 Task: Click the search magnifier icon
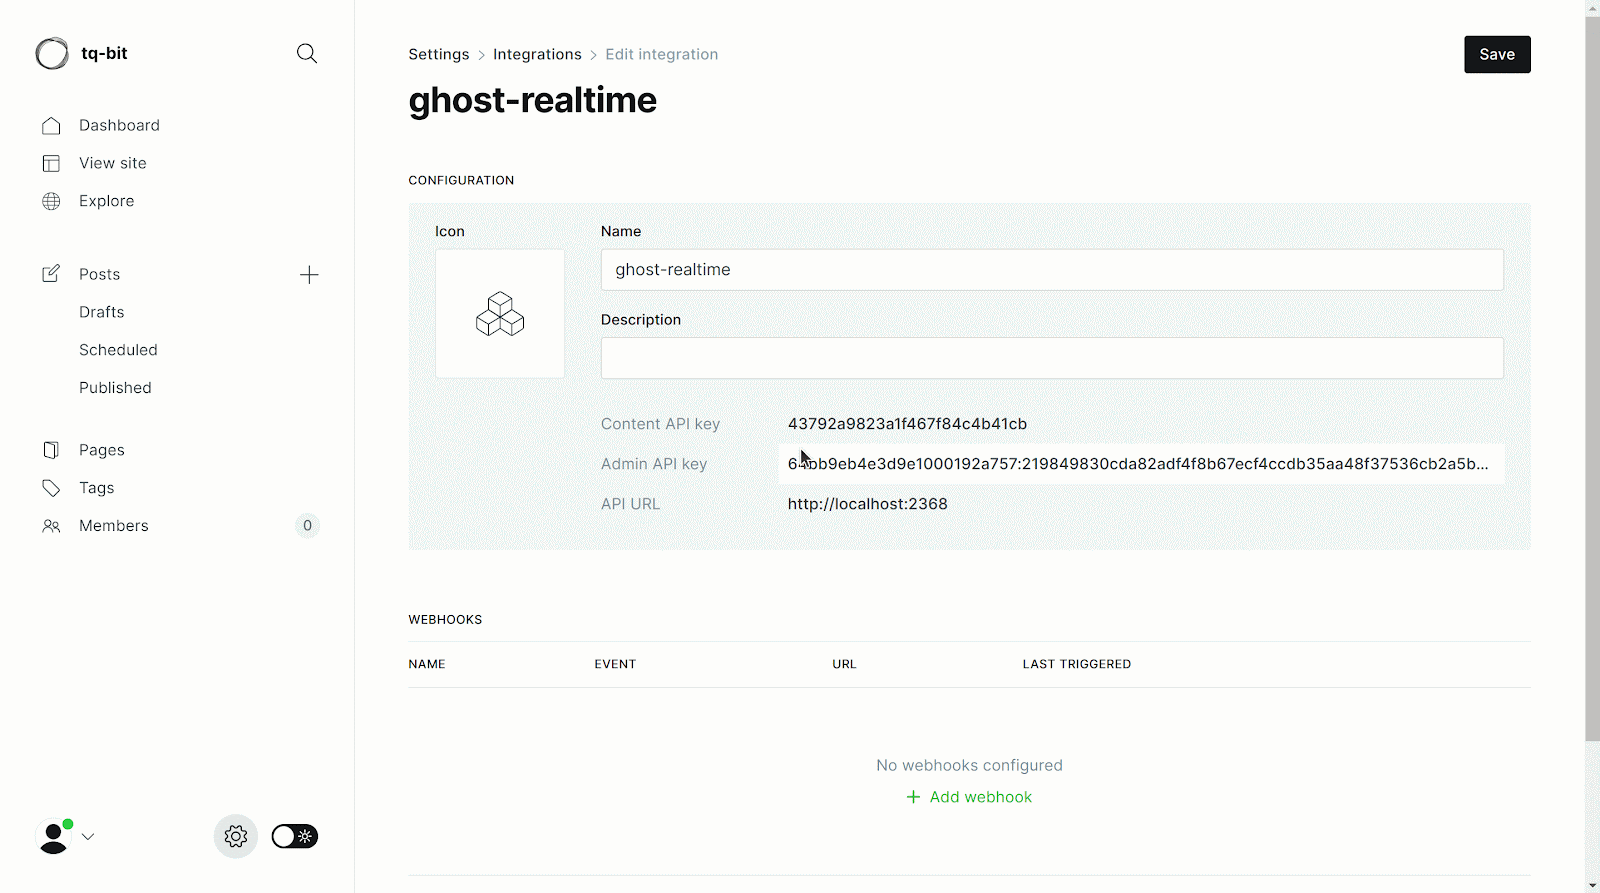coord(307,54)
